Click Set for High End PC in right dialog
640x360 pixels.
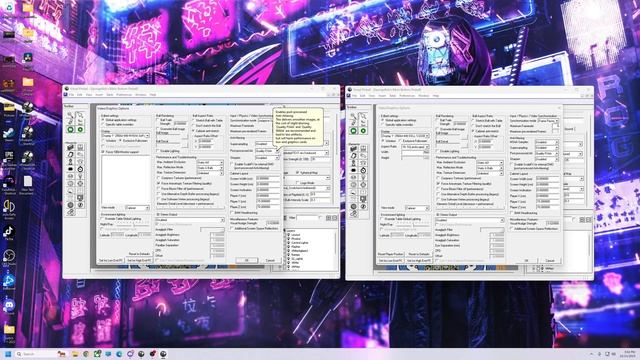tap(419, 260)
